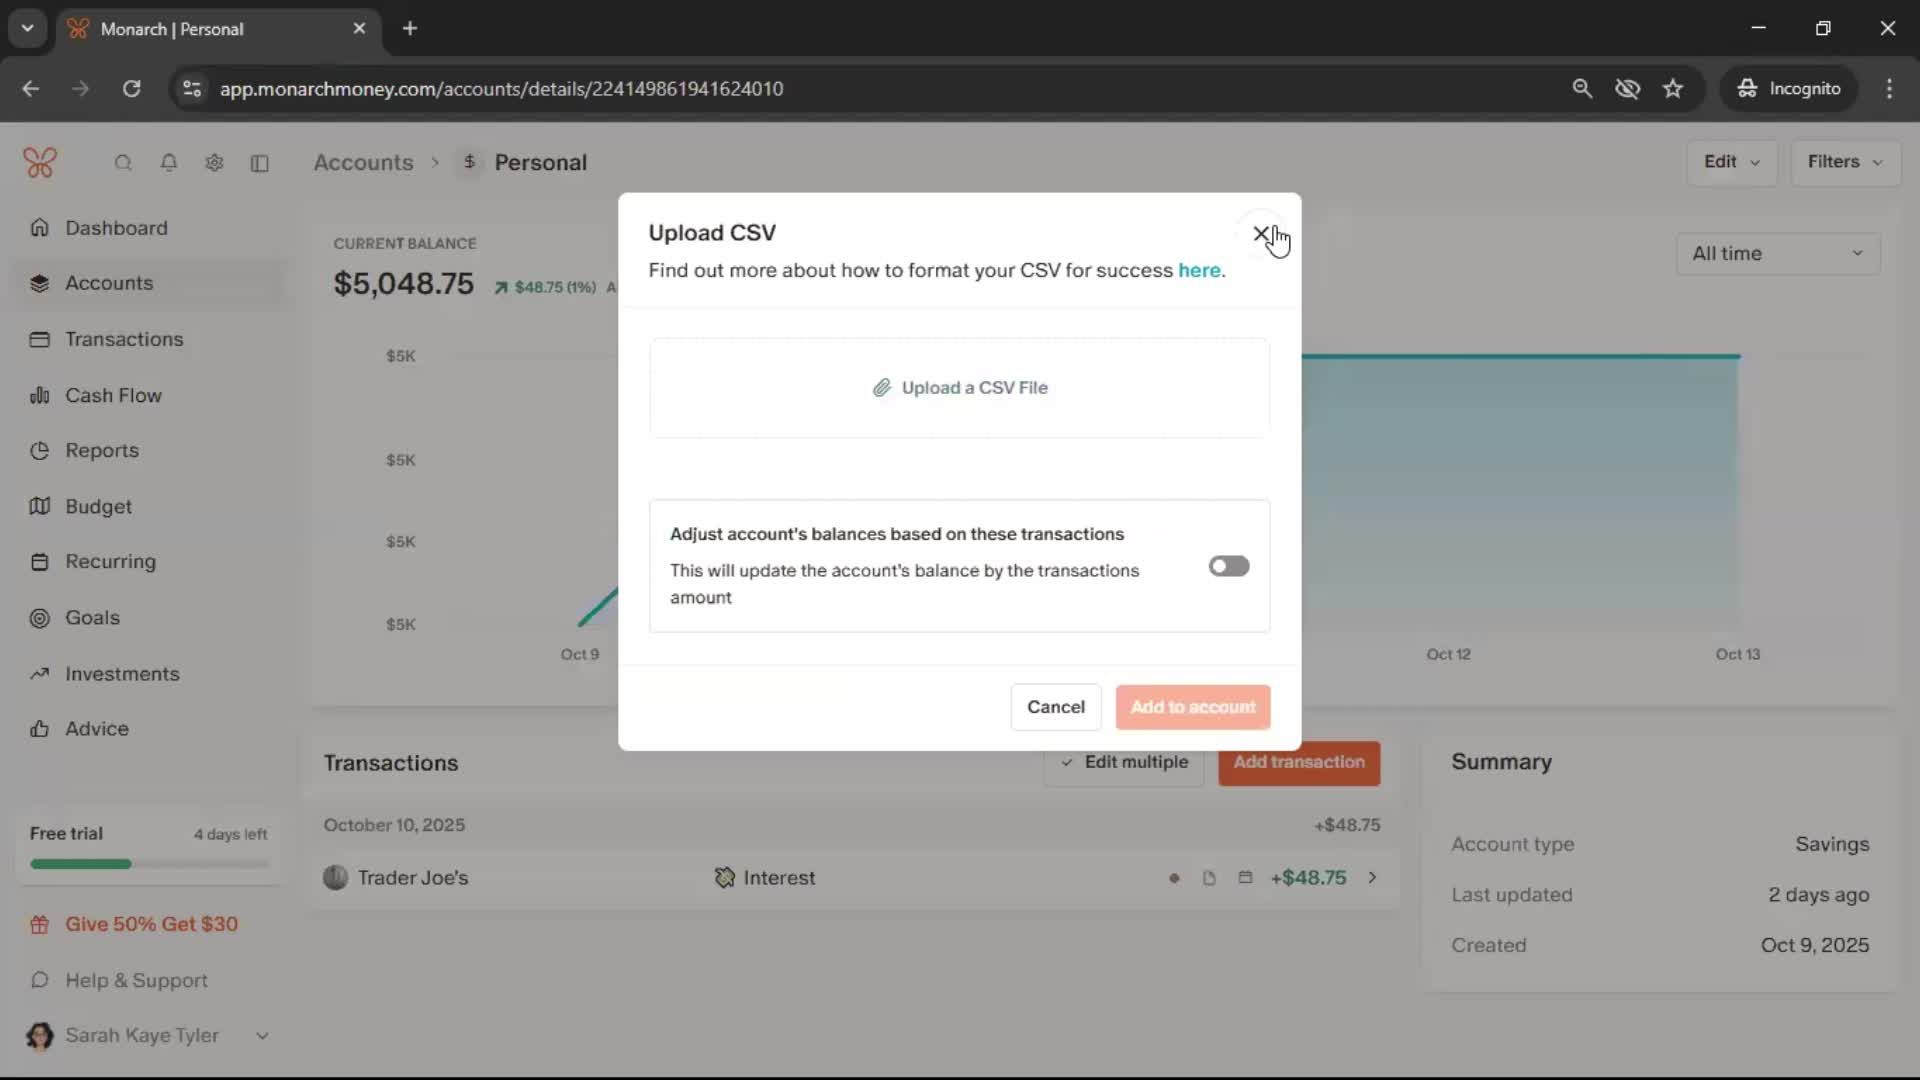Close the Upload CSV dialog with X
Image resolution: width=1920 pixels, height=1080 pixels.
[1261, 233]
